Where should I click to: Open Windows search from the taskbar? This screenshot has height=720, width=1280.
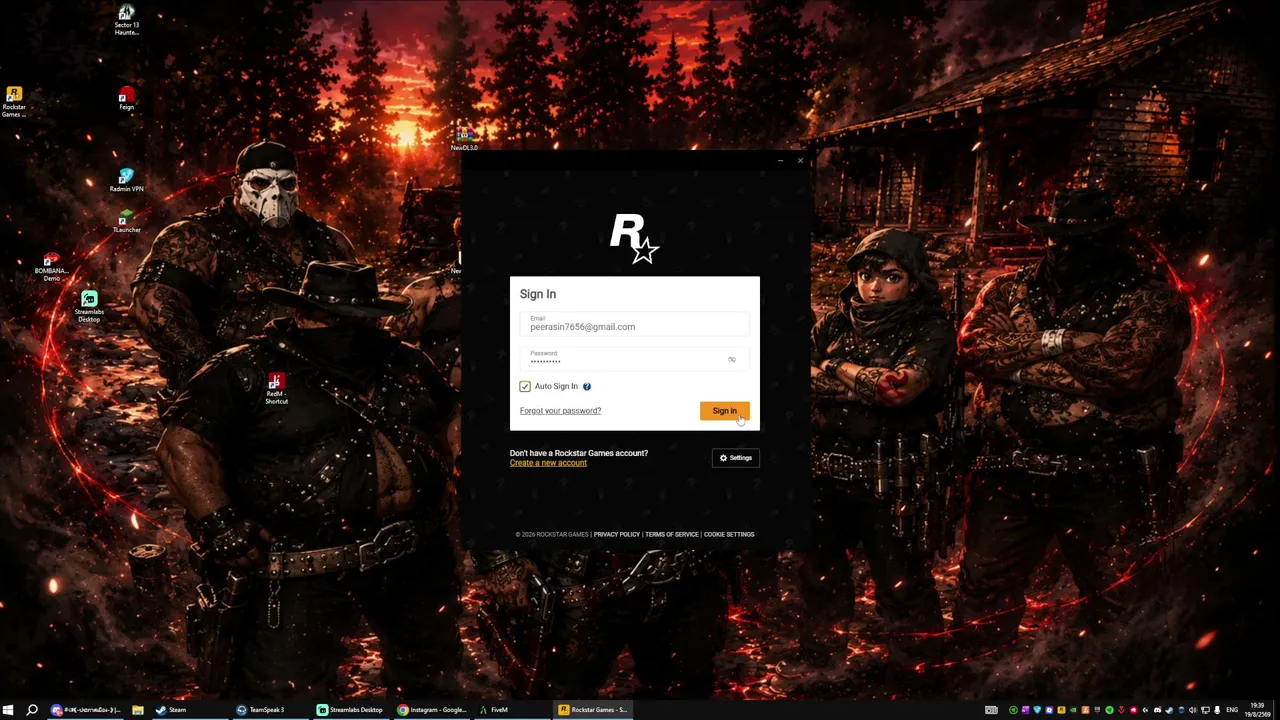[32, 710]
